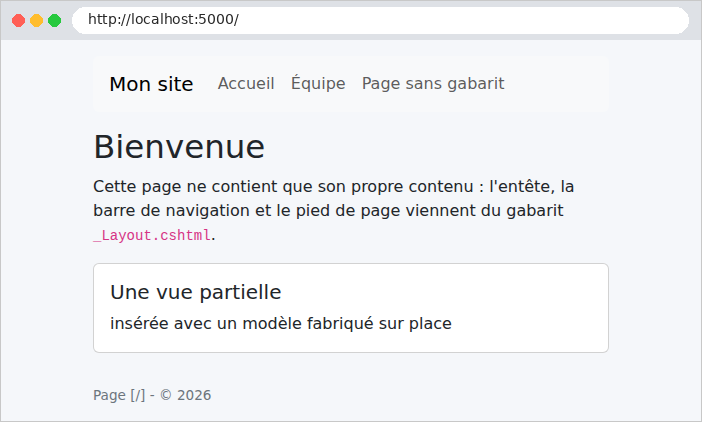Click the footer text Page [/] - © 2026

(152, 395)
